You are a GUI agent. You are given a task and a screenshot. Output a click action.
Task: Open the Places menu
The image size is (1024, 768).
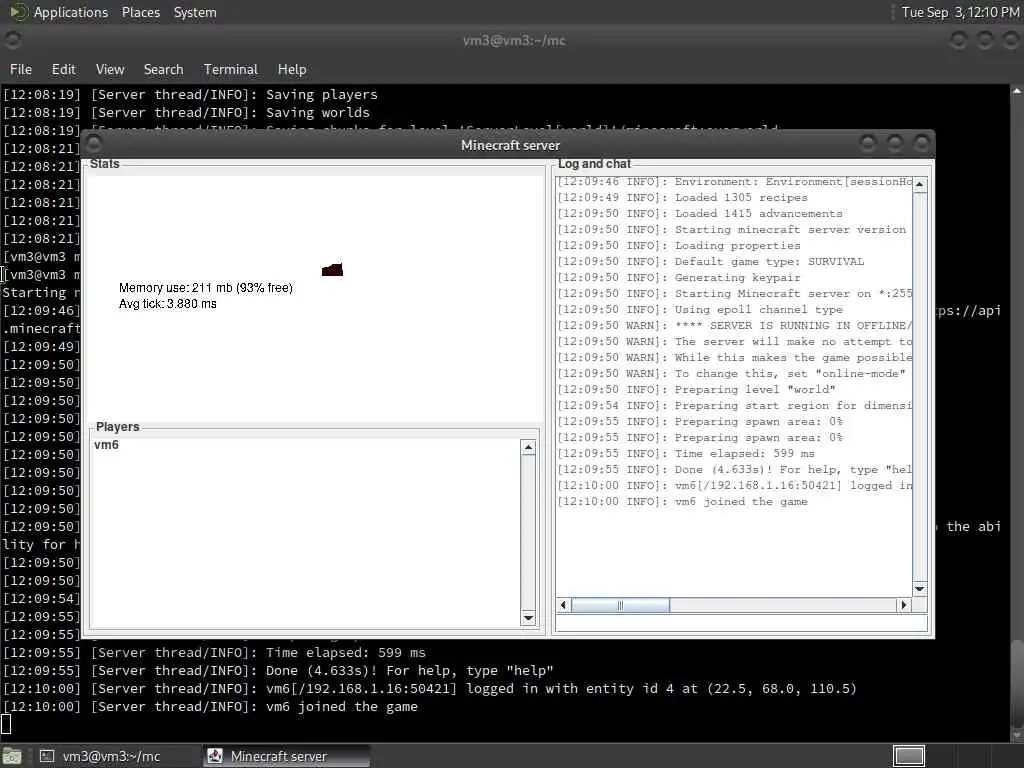(x=140, y=12)
